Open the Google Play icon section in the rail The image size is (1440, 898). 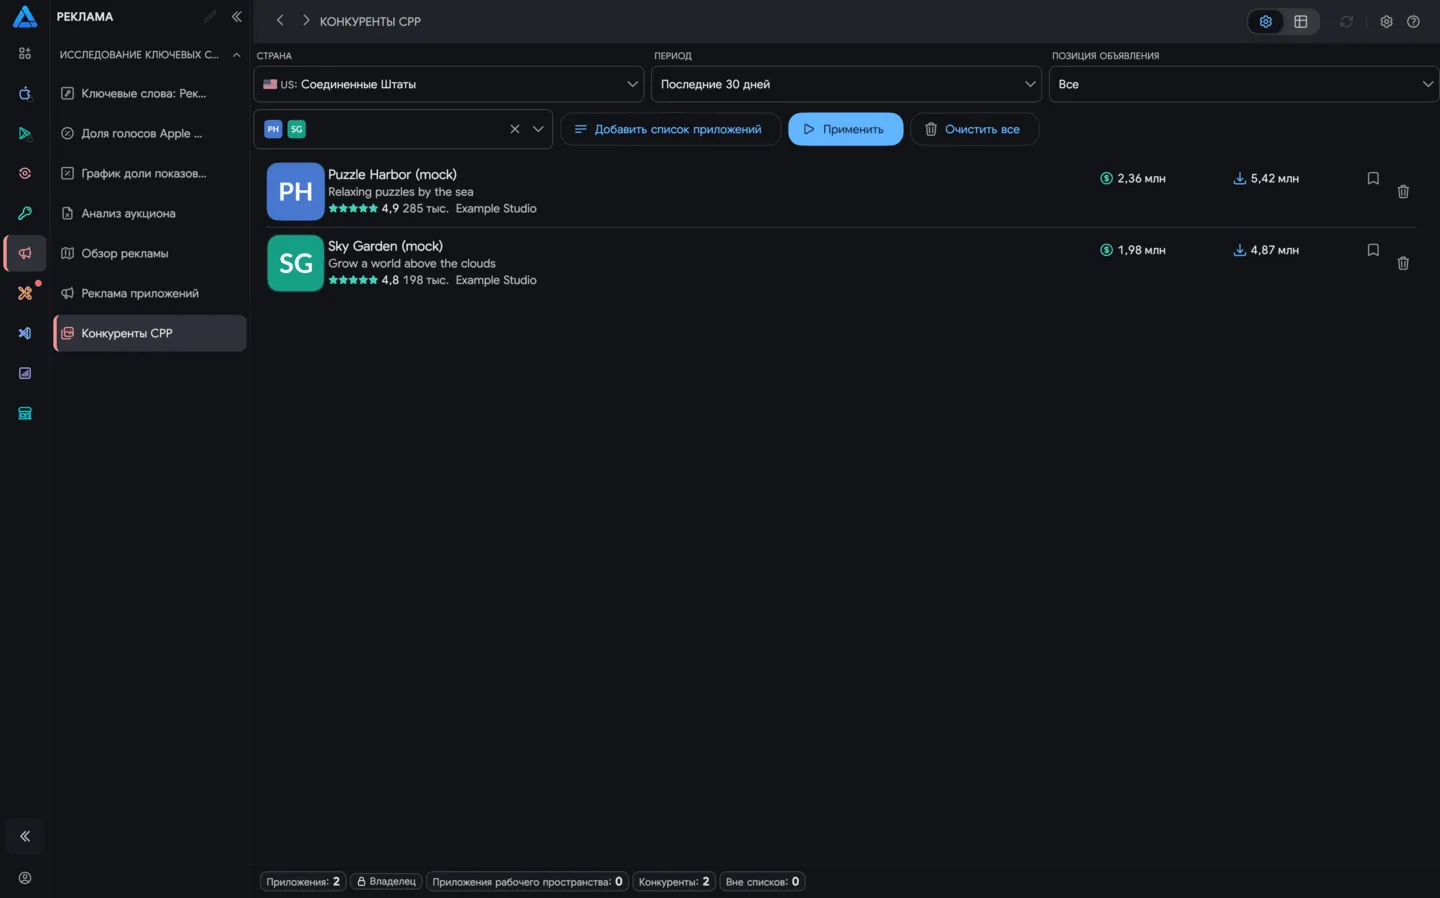point(25,133)
